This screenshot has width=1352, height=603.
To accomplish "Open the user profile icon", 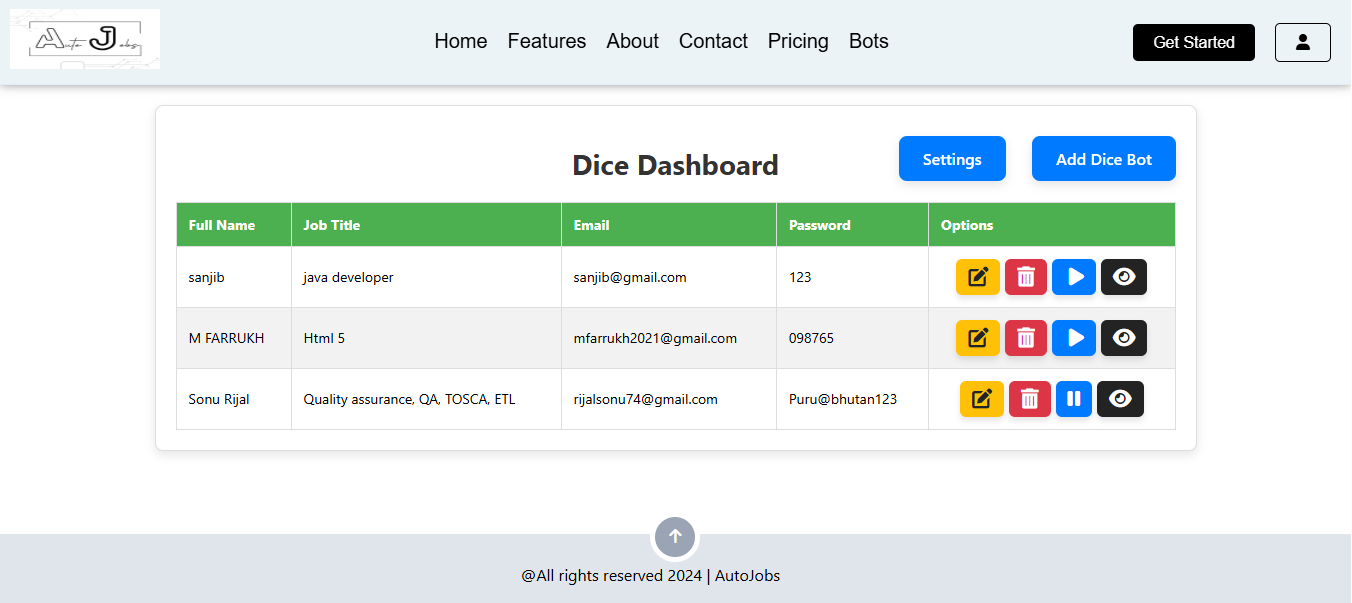I will click(x=1302, y=42).
